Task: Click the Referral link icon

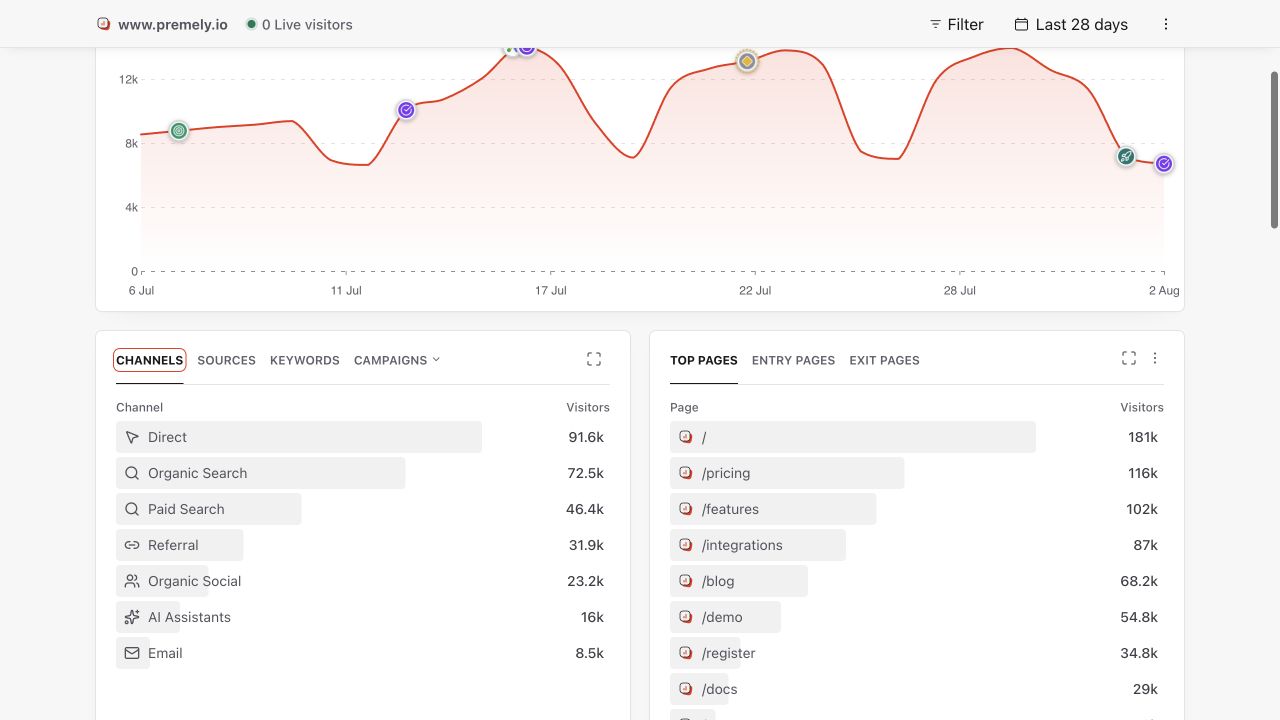Action: coord(132,545)
